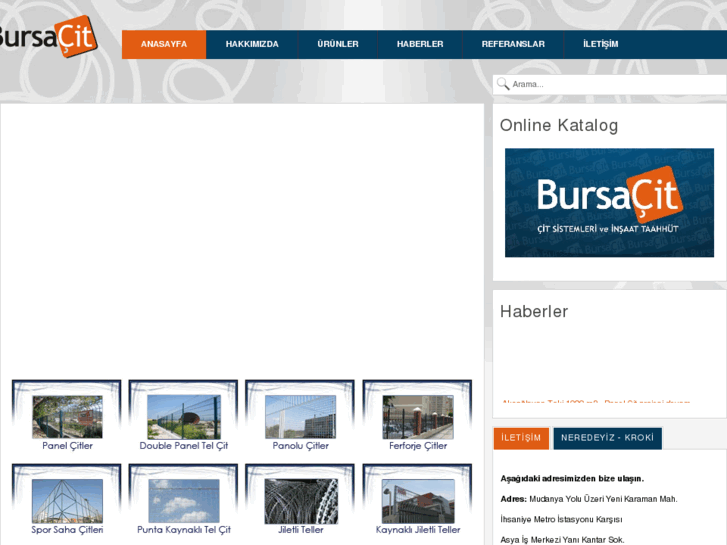This screenshot has width=727, height=545.
Task: Click the Online Katalog heading
Action: (x=559, y=125)
